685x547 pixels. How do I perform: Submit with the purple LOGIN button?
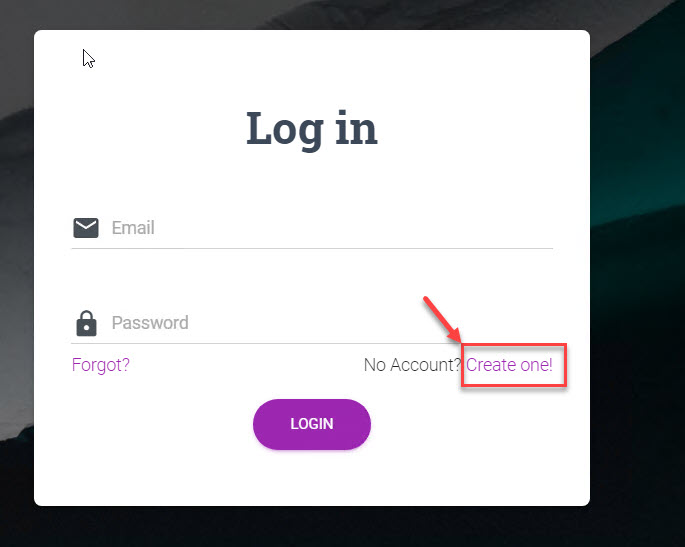click(312, 424)
